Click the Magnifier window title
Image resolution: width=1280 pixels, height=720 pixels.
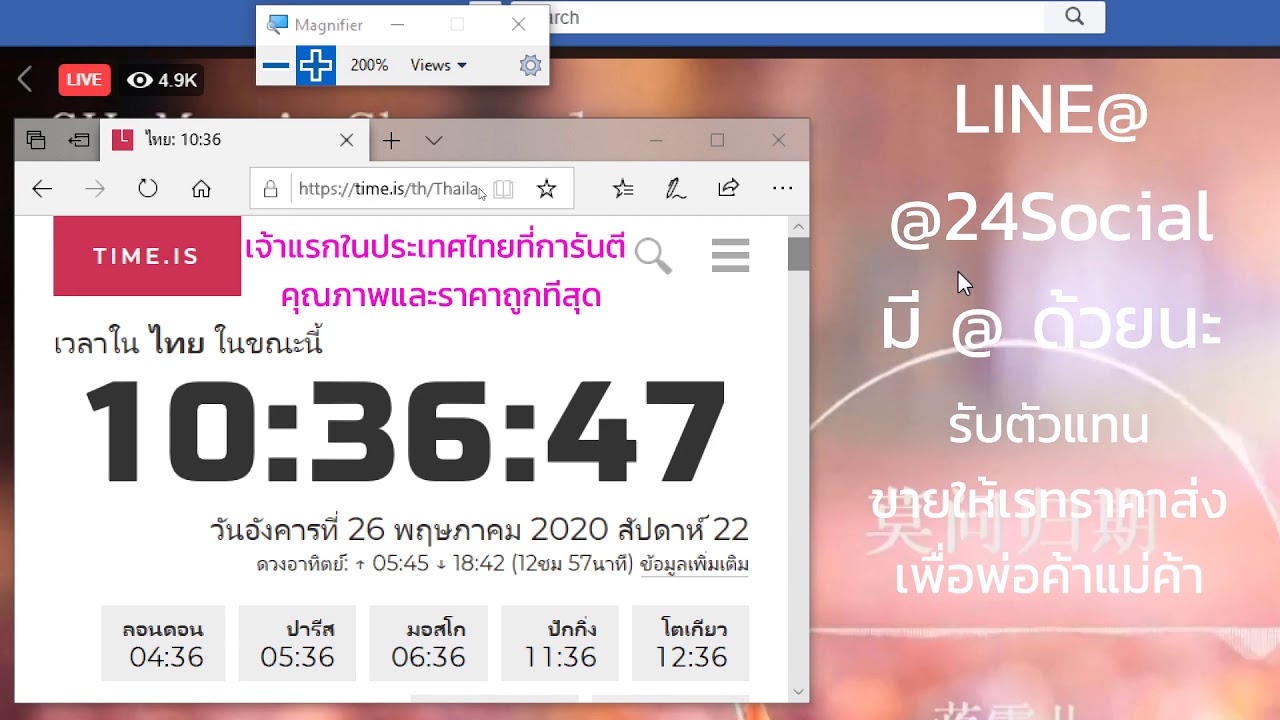pyautogui.click(x=329, y=25)
